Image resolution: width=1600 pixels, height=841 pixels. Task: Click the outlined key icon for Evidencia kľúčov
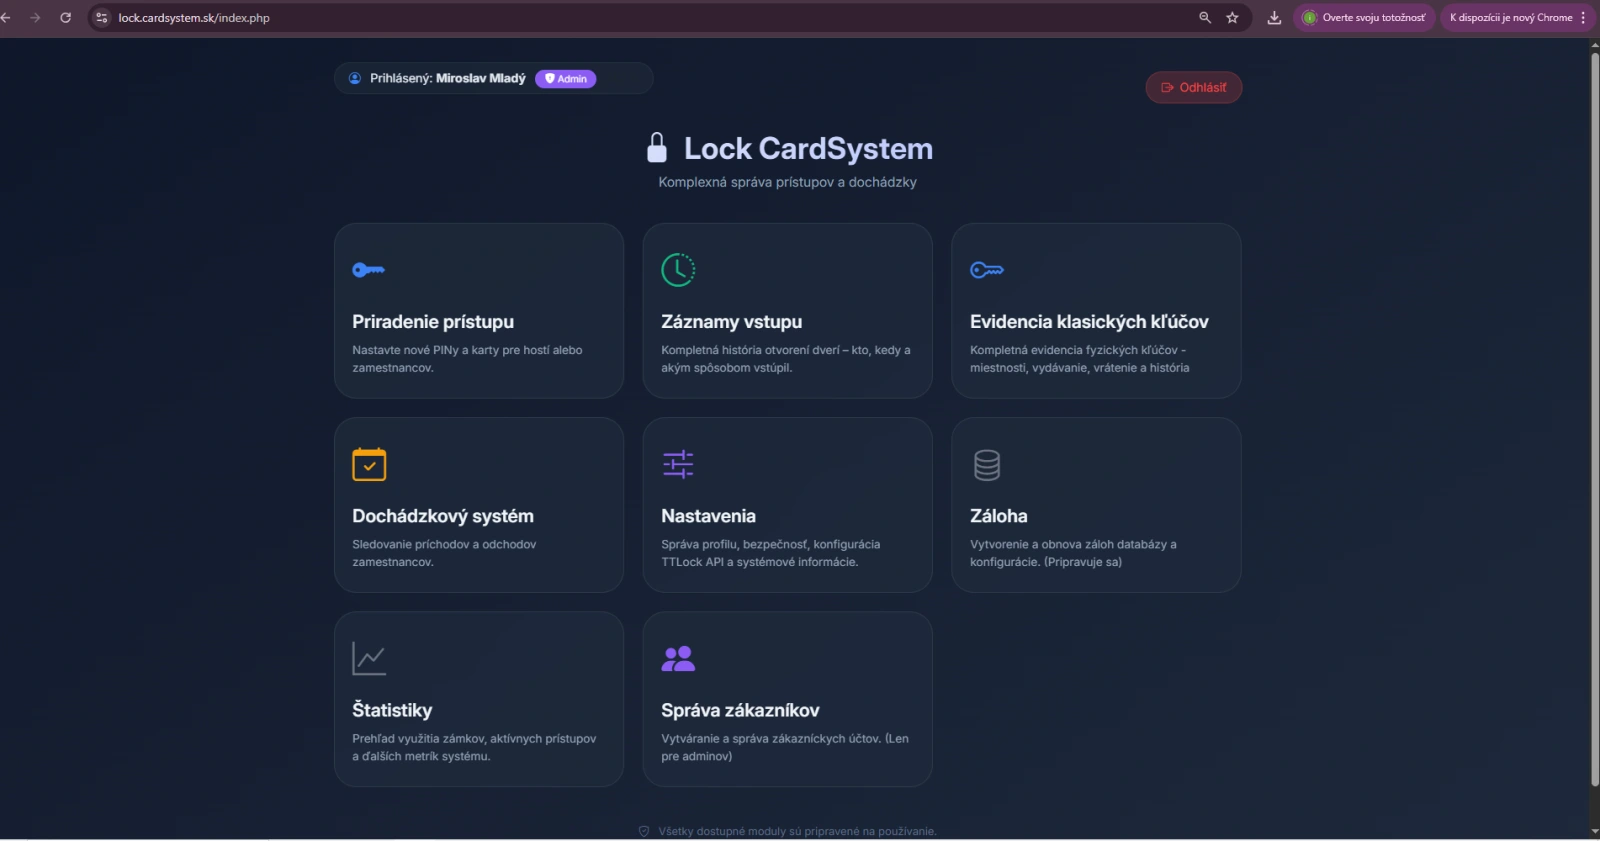(x=986, y=270)
